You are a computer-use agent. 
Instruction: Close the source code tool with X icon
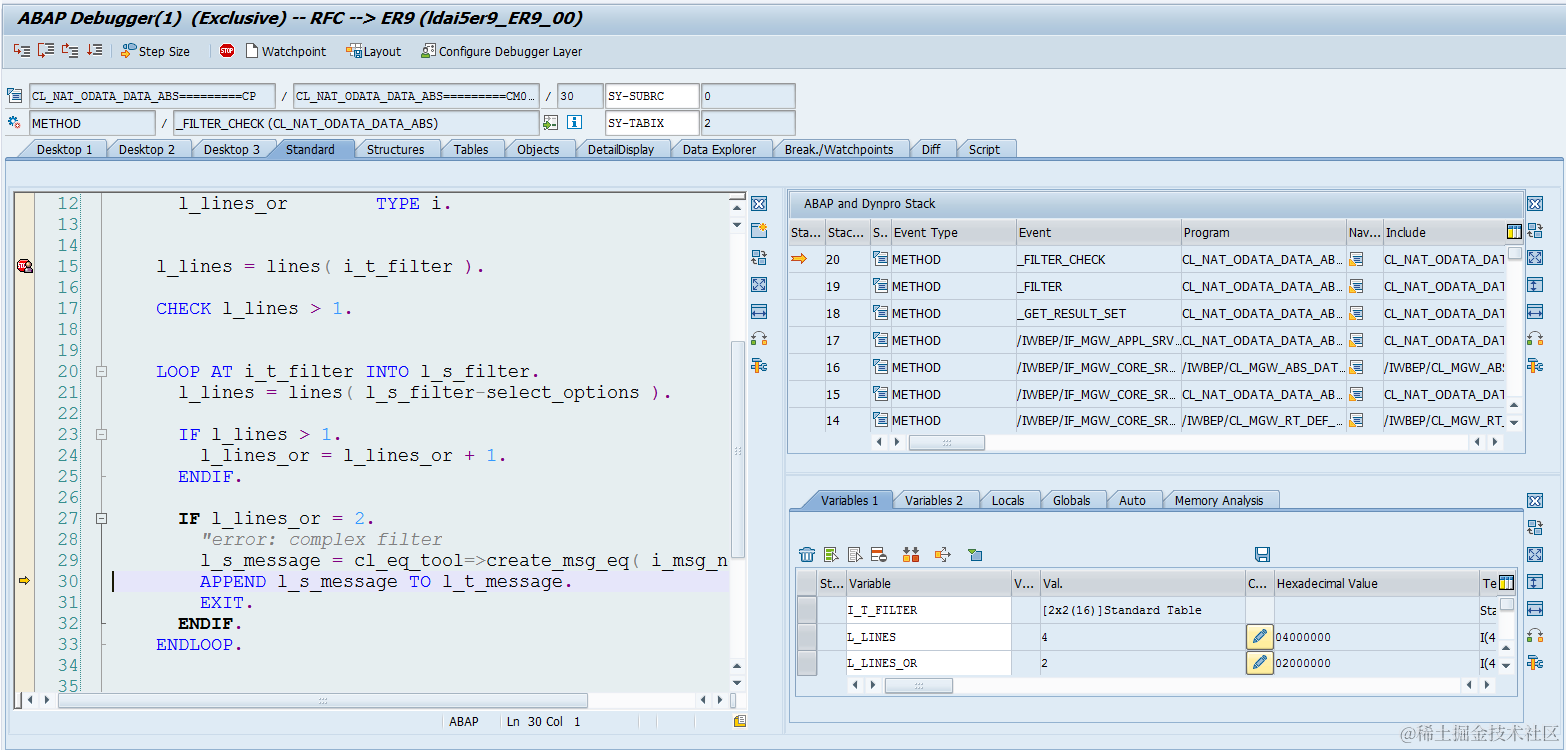(x=759, y=204)
